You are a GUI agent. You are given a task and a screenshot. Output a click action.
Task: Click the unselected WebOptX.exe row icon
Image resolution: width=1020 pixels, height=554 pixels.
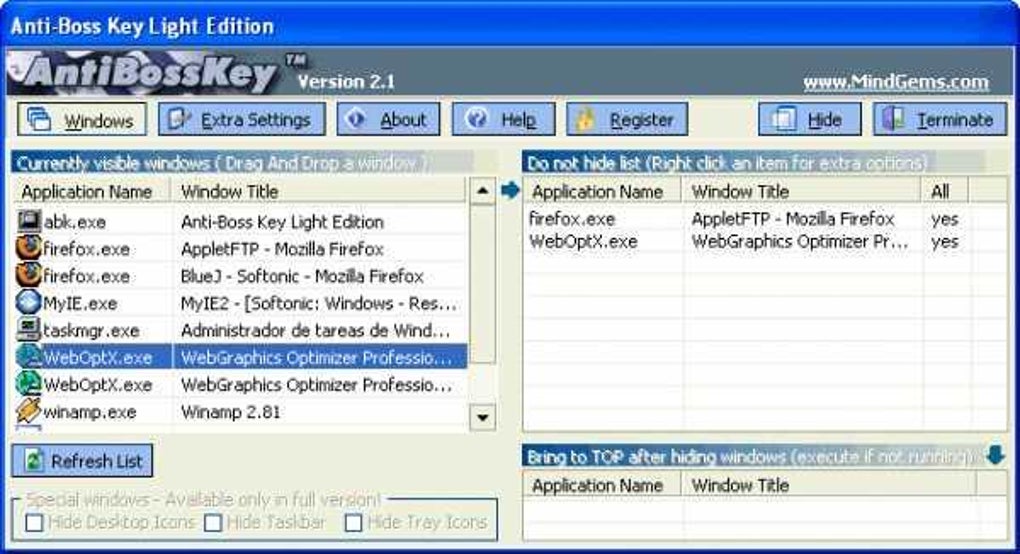coord(28,384)
